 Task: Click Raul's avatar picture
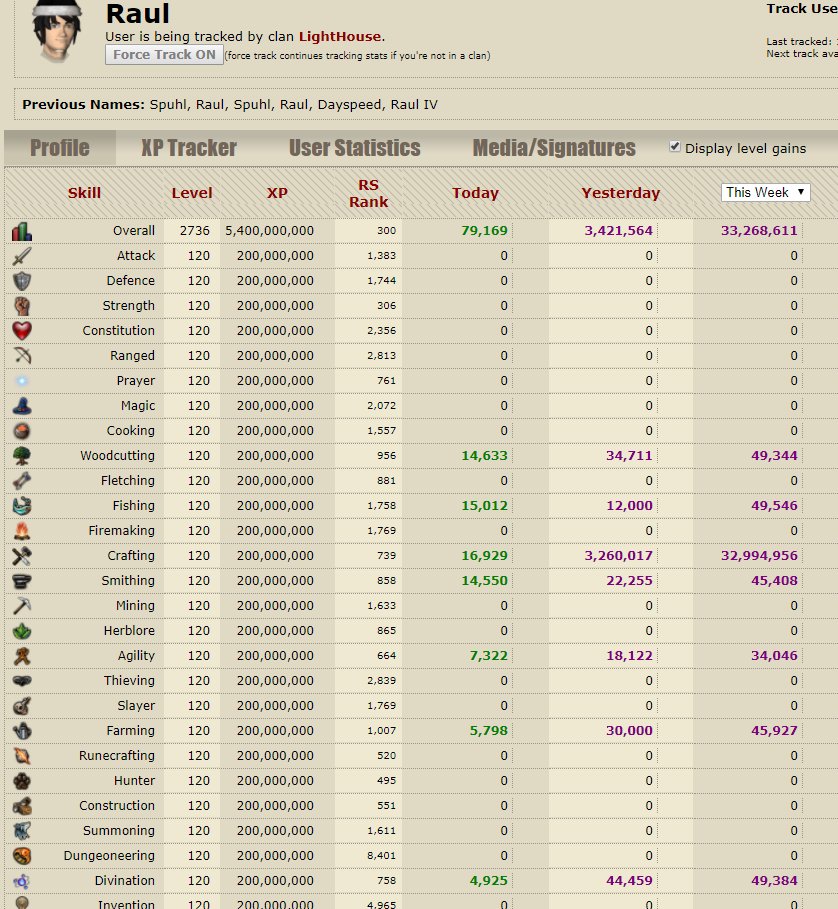click(57, 30)
